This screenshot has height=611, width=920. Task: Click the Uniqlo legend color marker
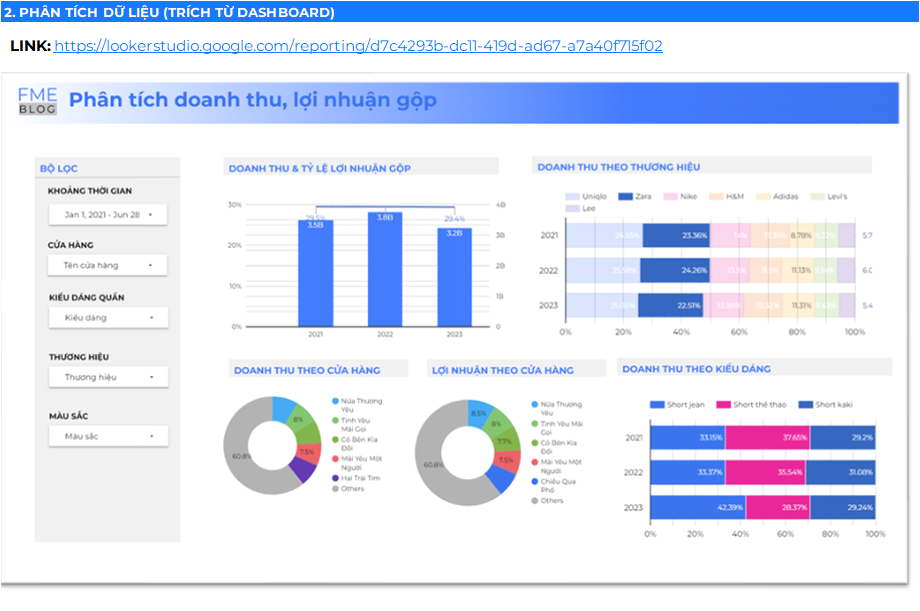(x=573, y=196)
